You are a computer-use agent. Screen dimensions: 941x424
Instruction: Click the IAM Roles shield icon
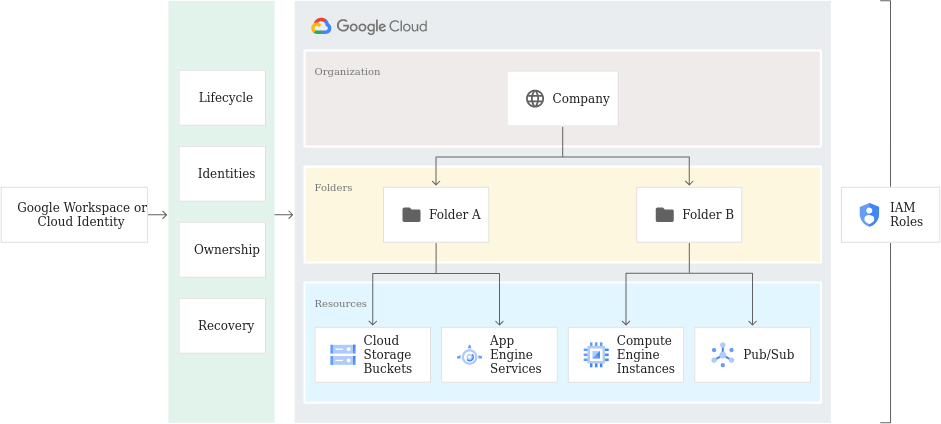869,215
